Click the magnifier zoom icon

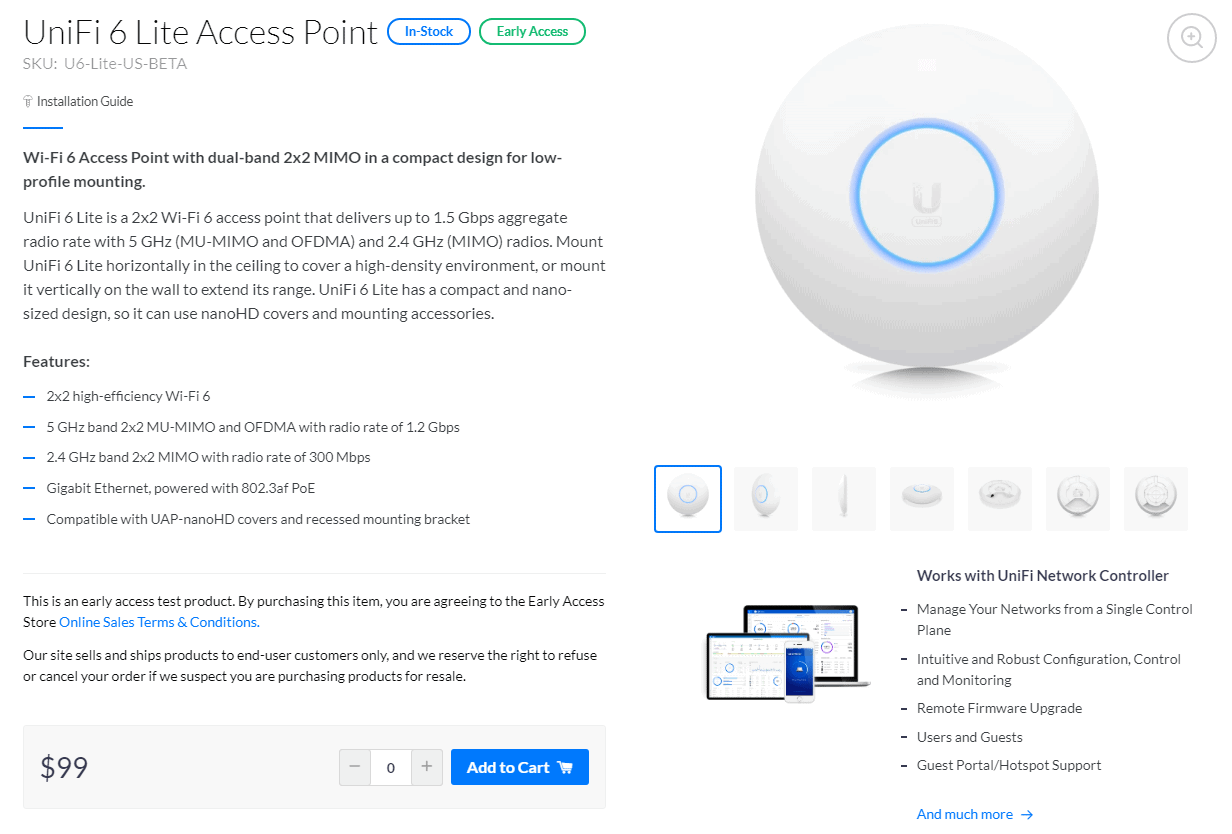[1191, 37]
